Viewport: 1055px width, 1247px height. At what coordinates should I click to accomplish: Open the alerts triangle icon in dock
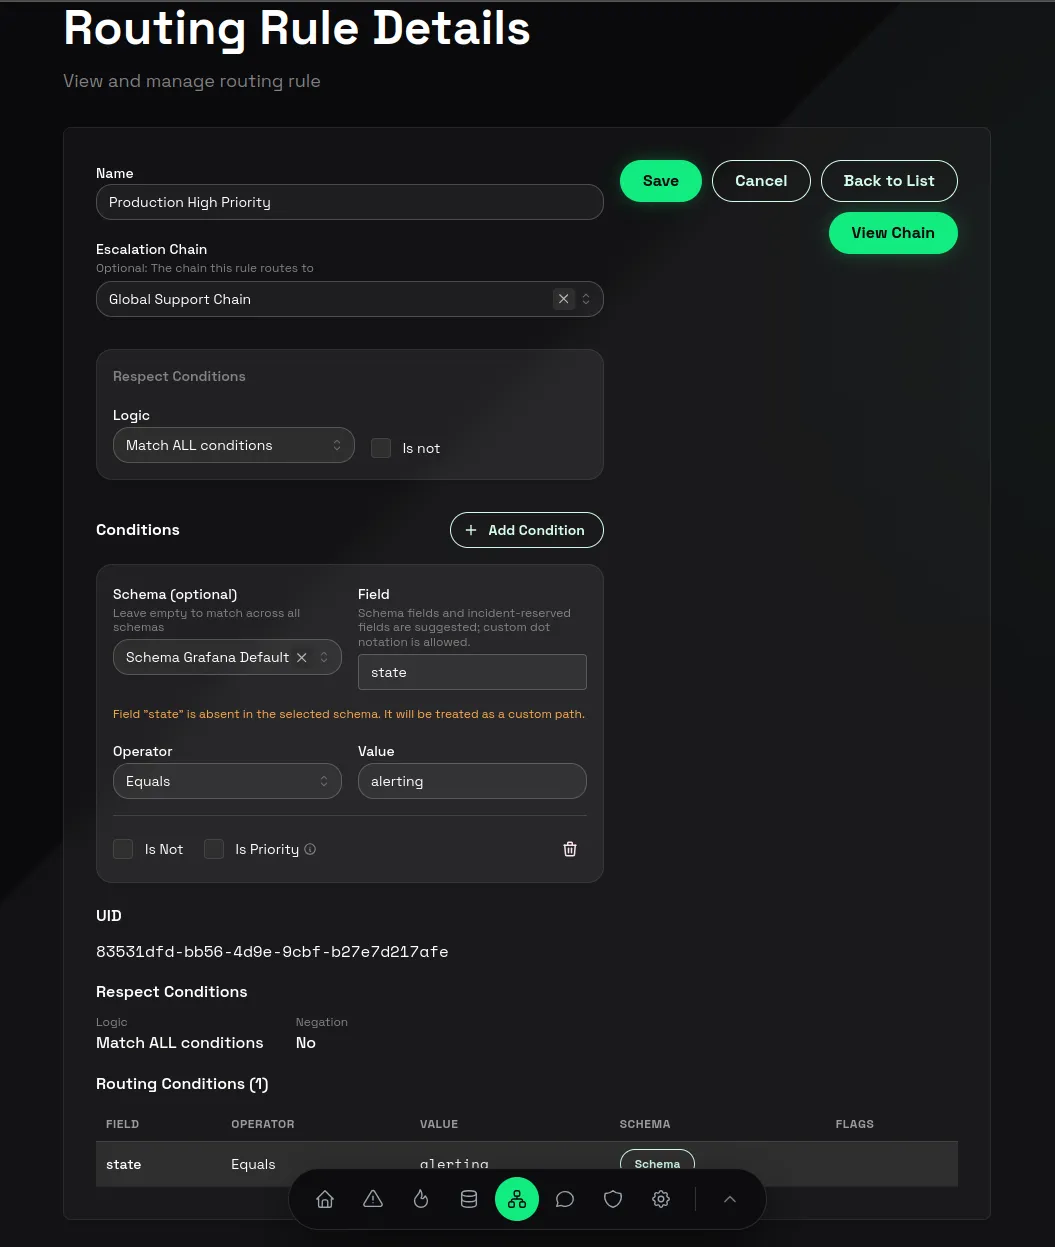(373, 1199)
